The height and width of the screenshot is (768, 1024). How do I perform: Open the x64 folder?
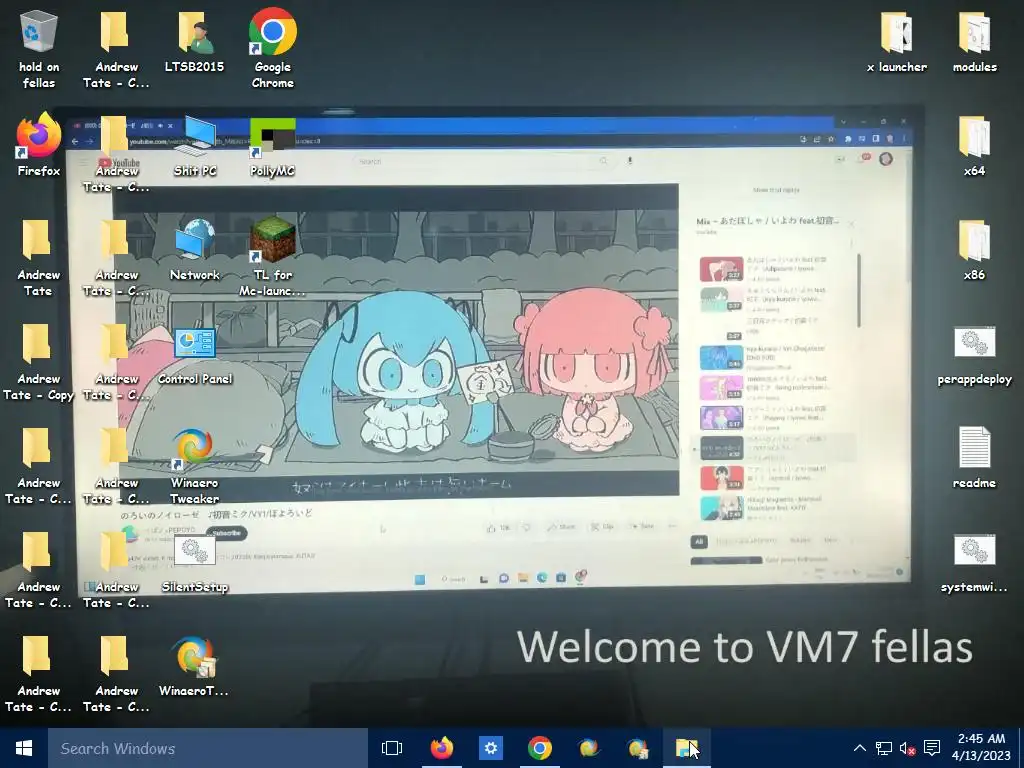[x=974, y=145]
